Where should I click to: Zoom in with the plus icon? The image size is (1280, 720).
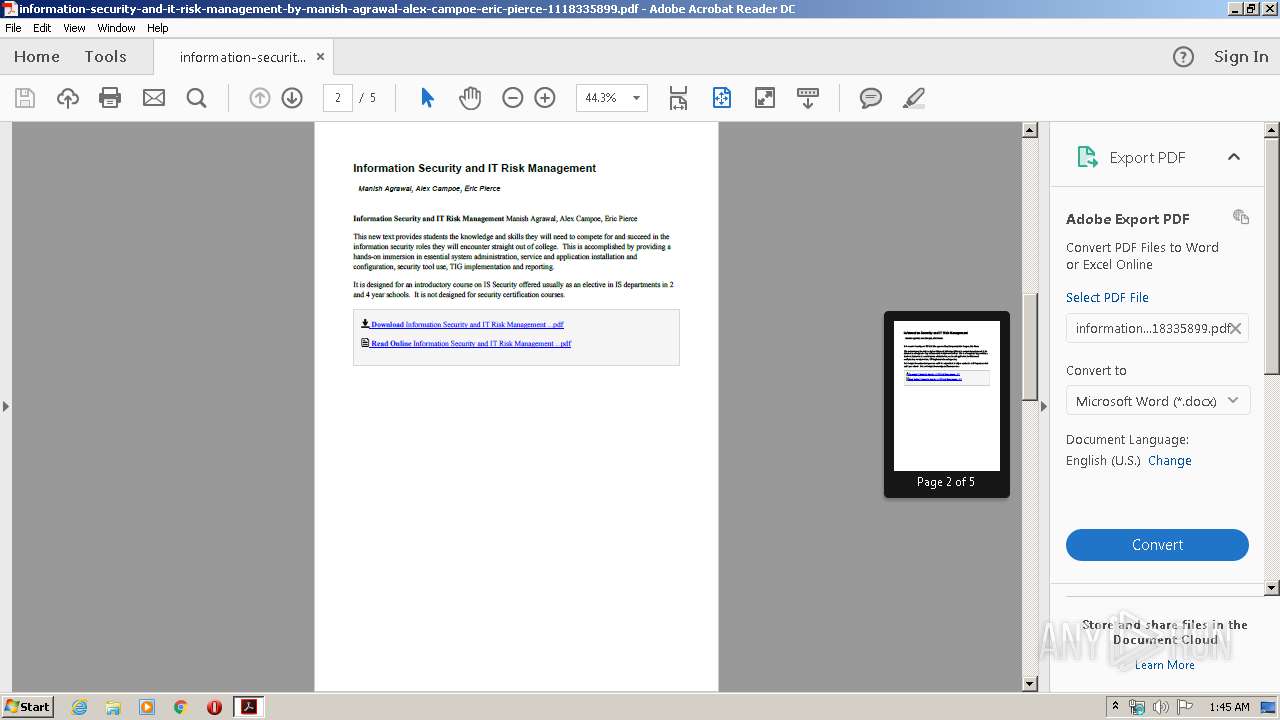tap(545, 98)
